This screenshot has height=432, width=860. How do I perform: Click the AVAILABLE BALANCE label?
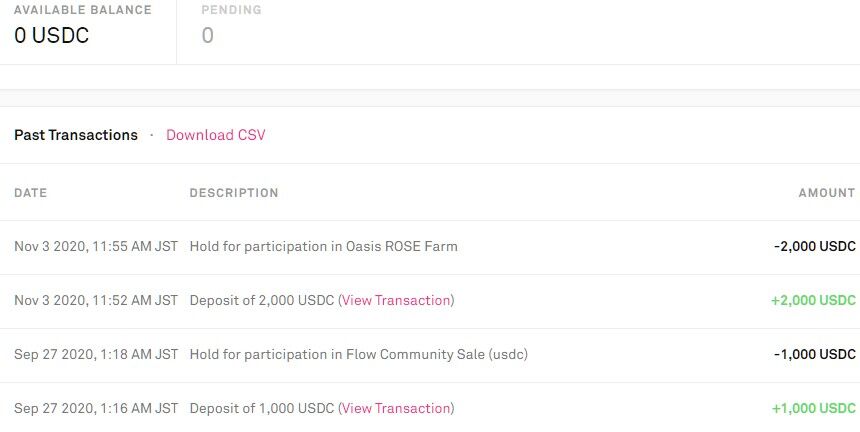coord(83,10)
